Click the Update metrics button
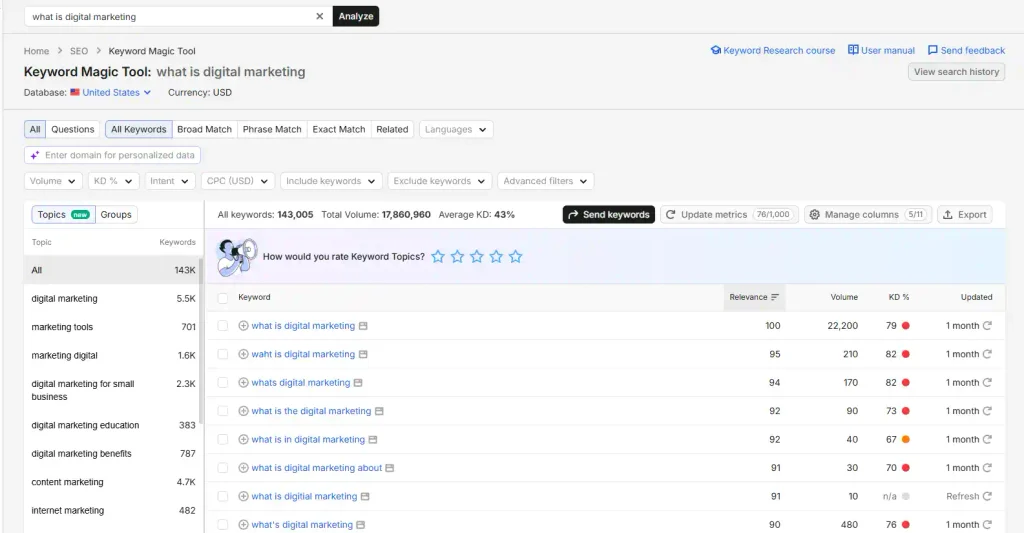1024x533 pixels. (x=729, y=214)
